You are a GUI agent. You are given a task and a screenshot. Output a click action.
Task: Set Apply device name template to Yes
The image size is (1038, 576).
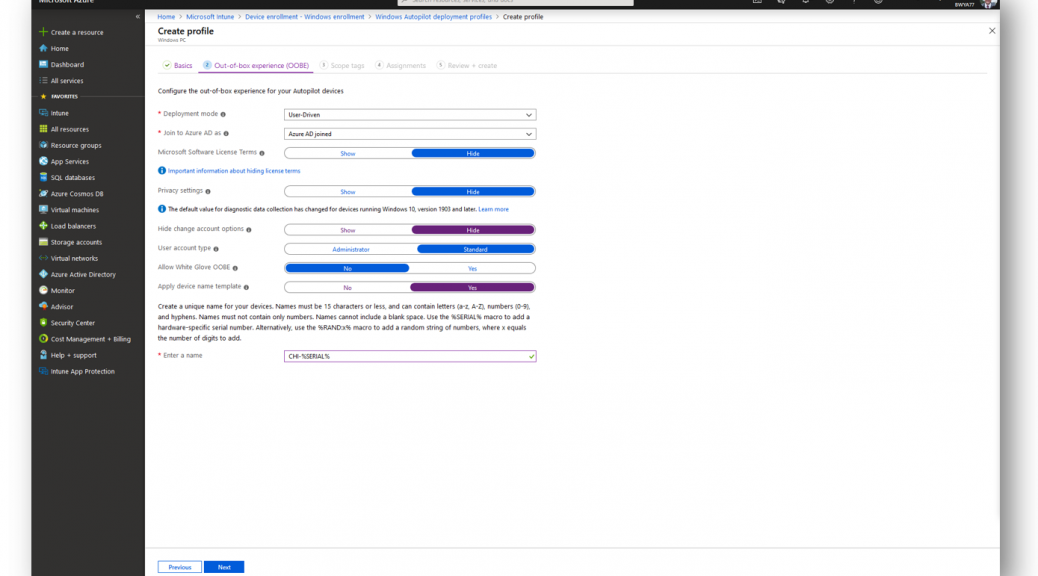tap(472, 288)
